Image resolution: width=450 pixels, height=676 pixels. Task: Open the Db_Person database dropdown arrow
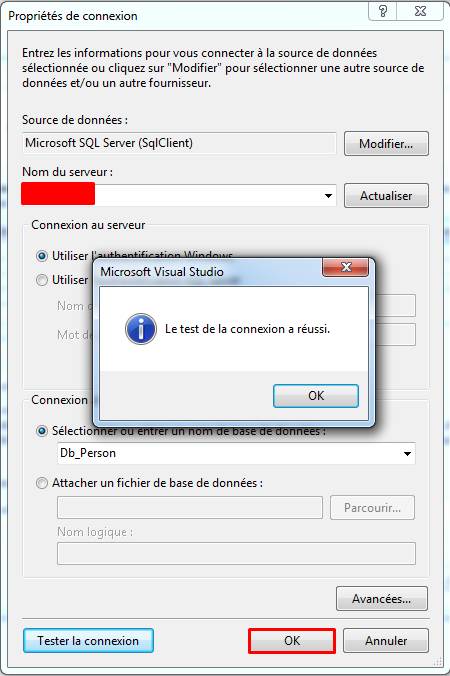pyautogui.click(x=407, y=454)
